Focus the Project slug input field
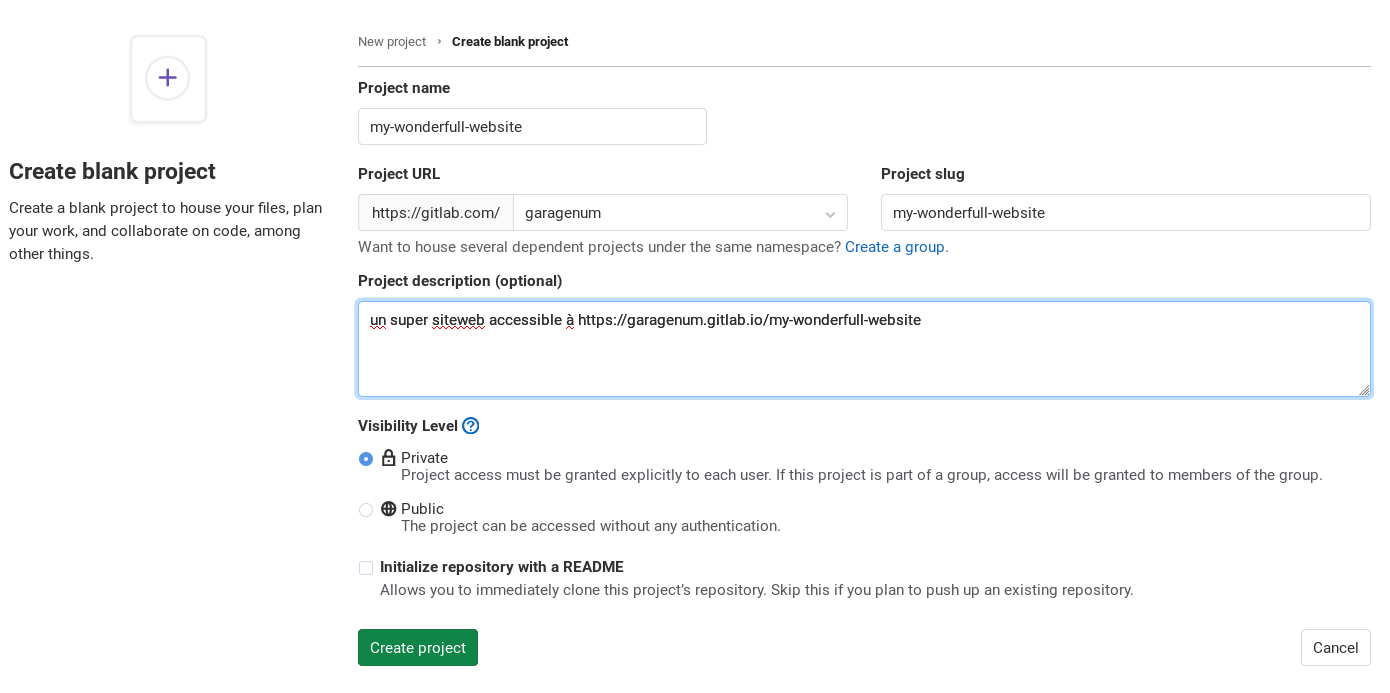 [x=1126, y=213]
